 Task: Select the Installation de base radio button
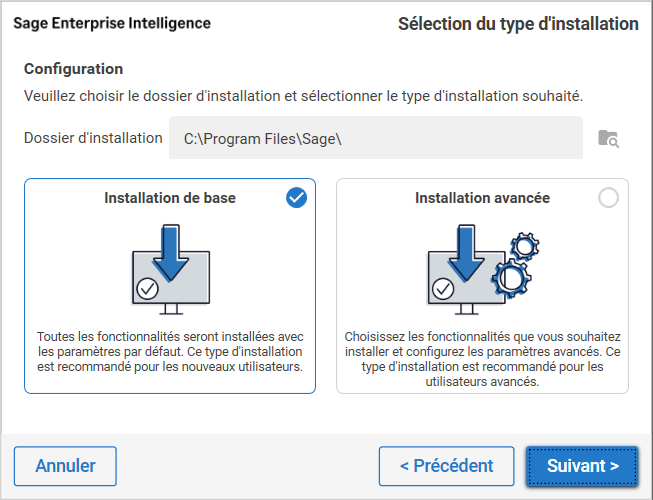point(296,198)
